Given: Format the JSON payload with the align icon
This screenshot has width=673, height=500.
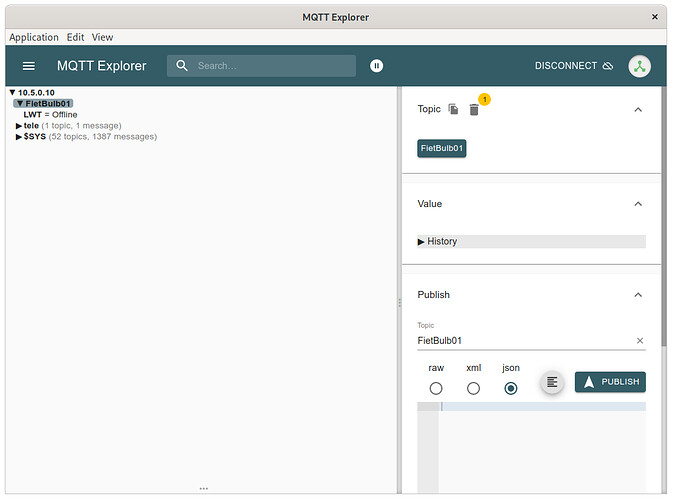Looking at the screenshot, I should point(552,382).
